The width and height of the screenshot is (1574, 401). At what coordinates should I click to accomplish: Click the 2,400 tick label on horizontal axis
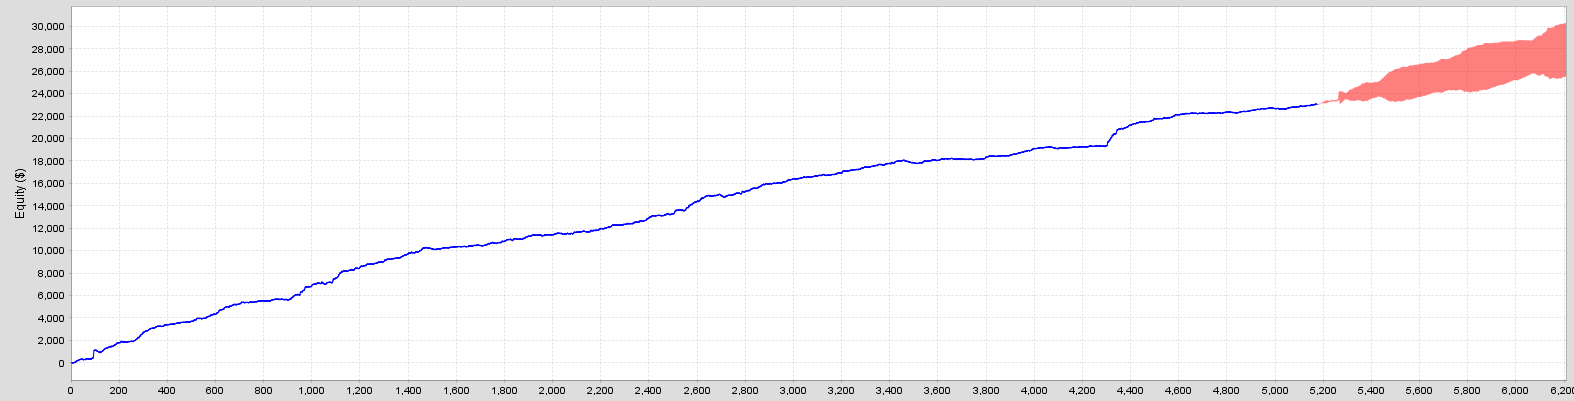coord(648,391)
